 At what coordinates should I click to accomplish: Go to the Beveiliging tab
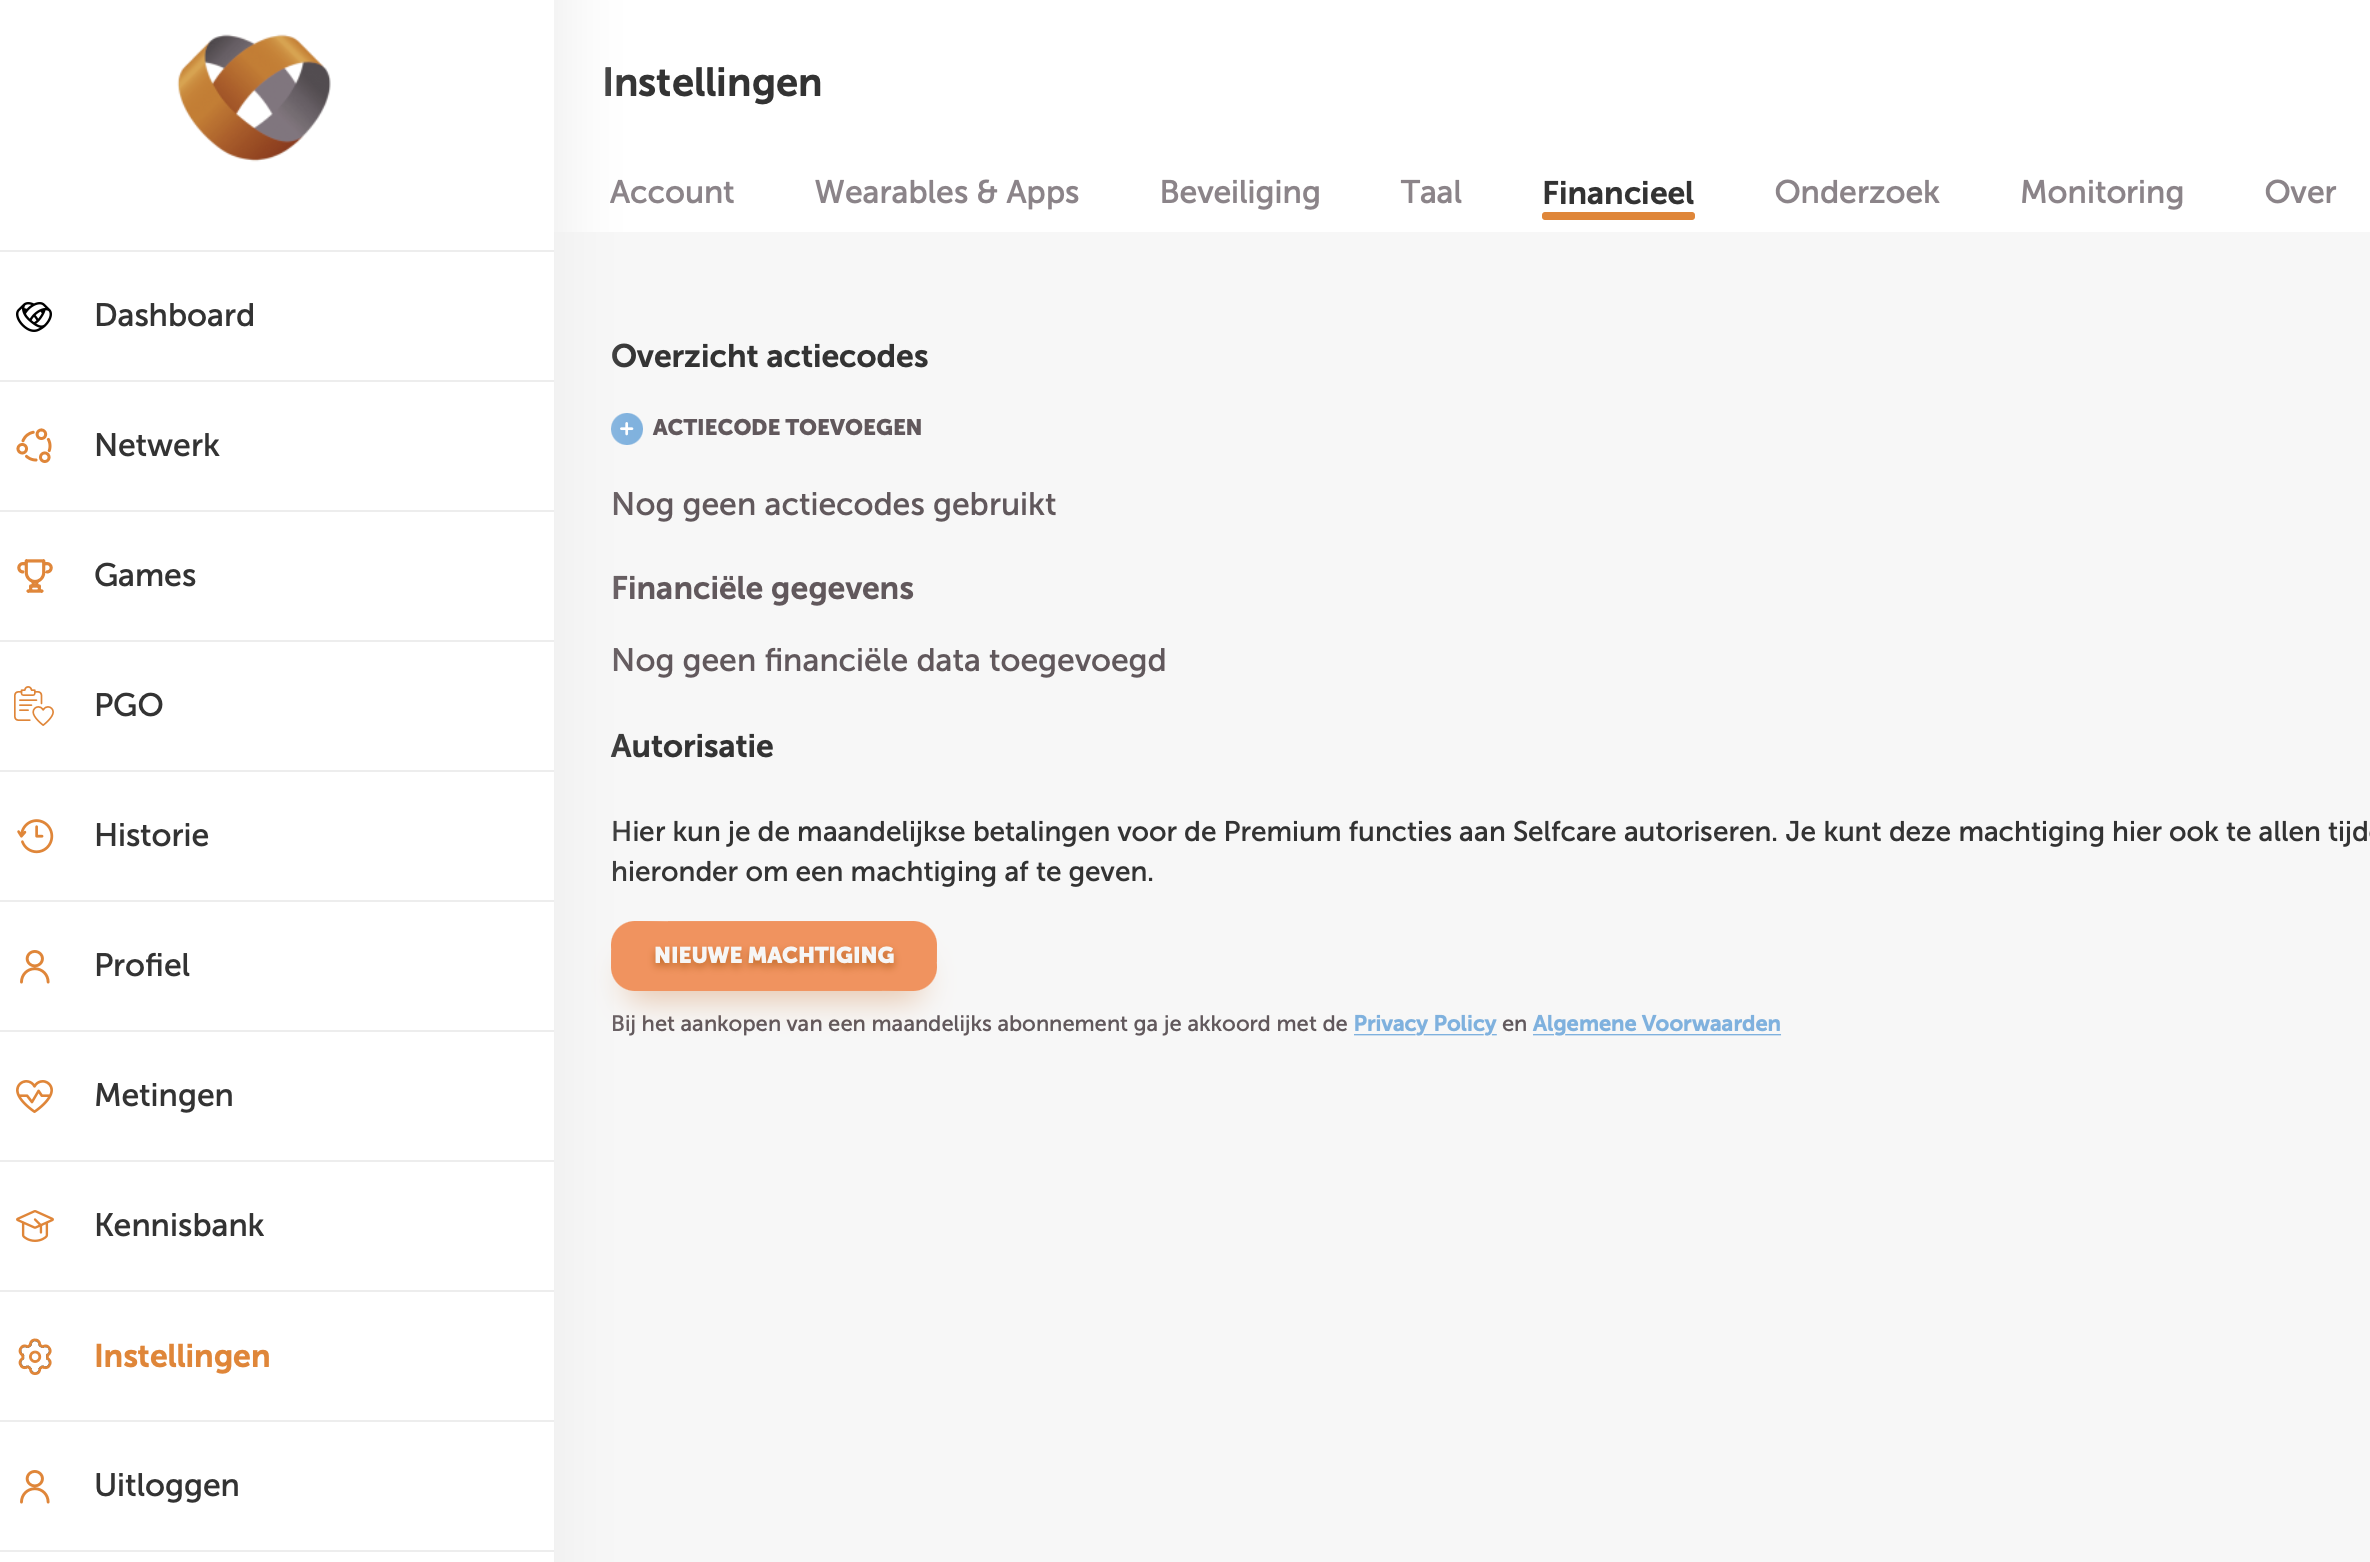[x=1239, y=192]
